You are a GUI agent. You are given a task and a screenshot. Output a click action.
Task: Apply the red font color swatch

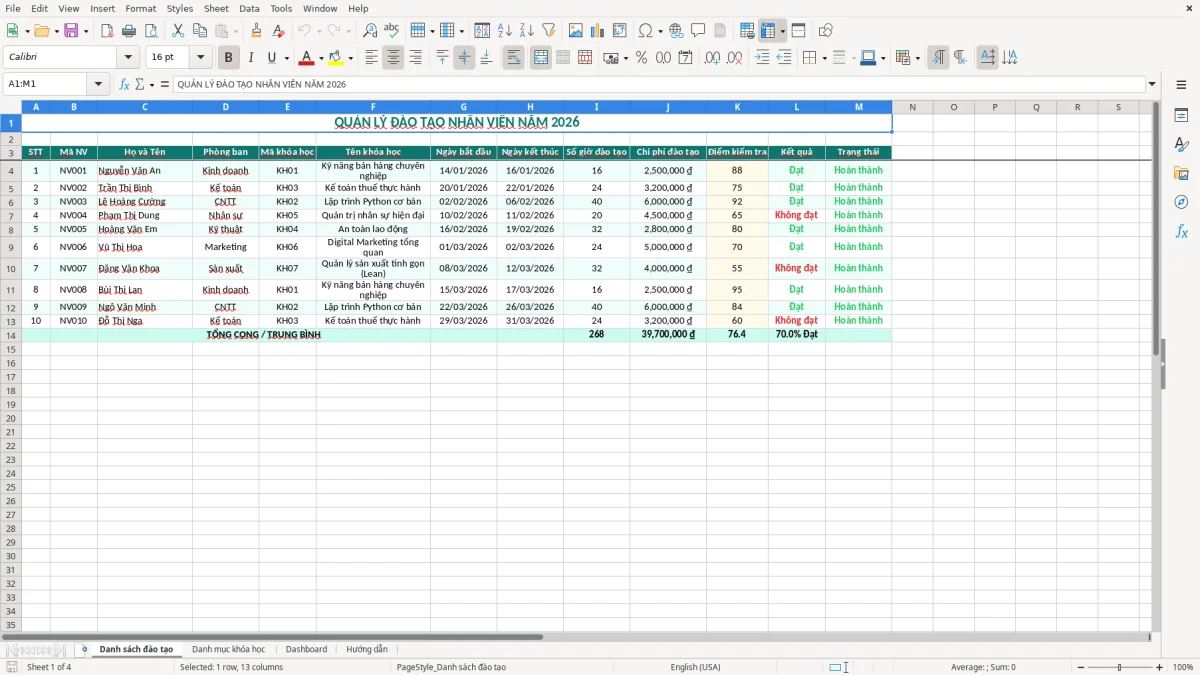click(x=307, y=58)
